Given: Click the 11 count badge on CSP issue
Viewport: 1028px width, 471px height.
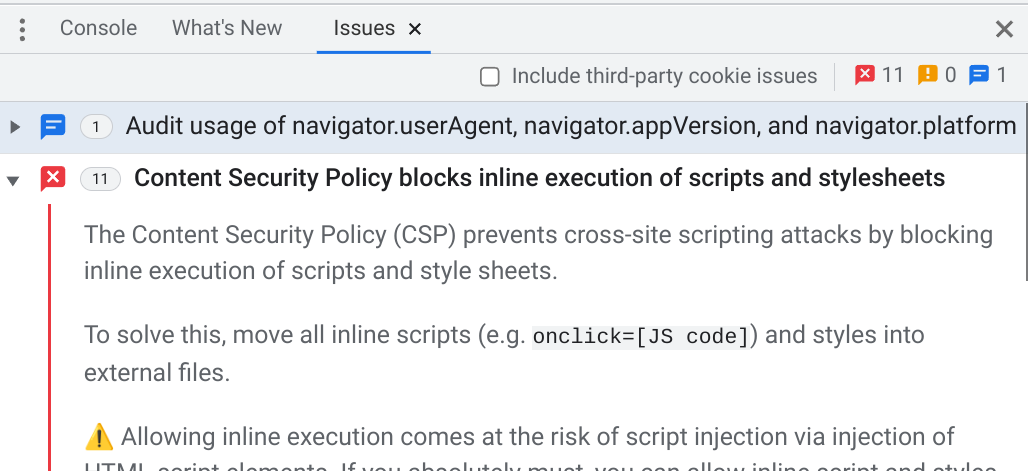Looking at the screenshot, I should coord(100,179).
